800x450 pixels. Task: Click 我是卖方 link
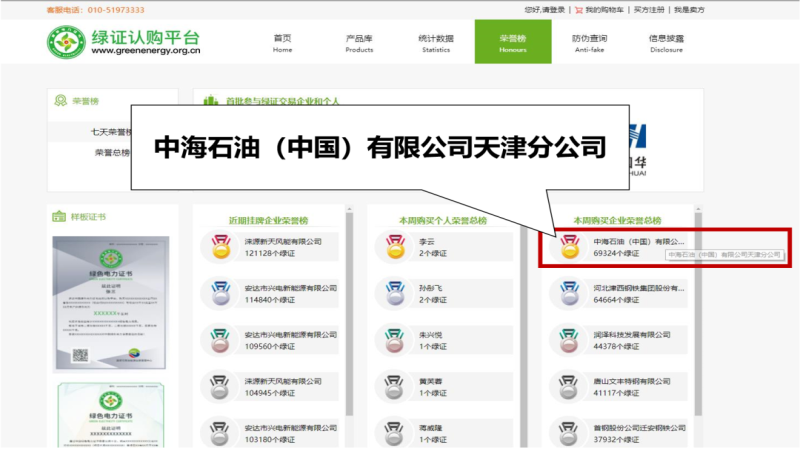689,10
